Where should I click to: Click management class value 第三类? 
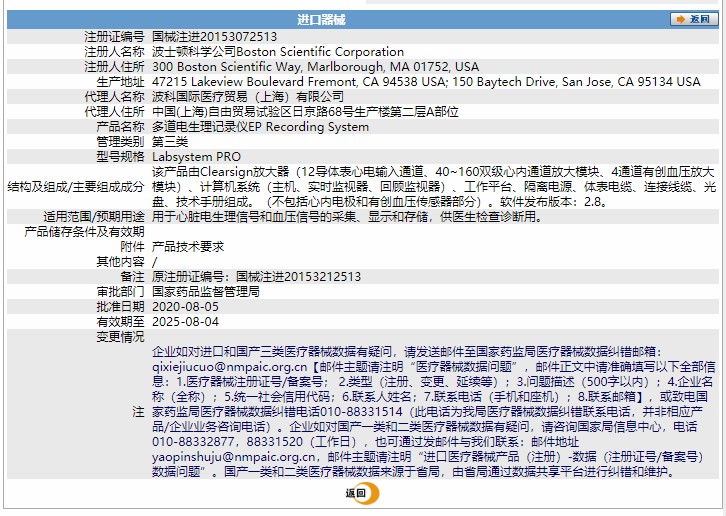[170, 142]
